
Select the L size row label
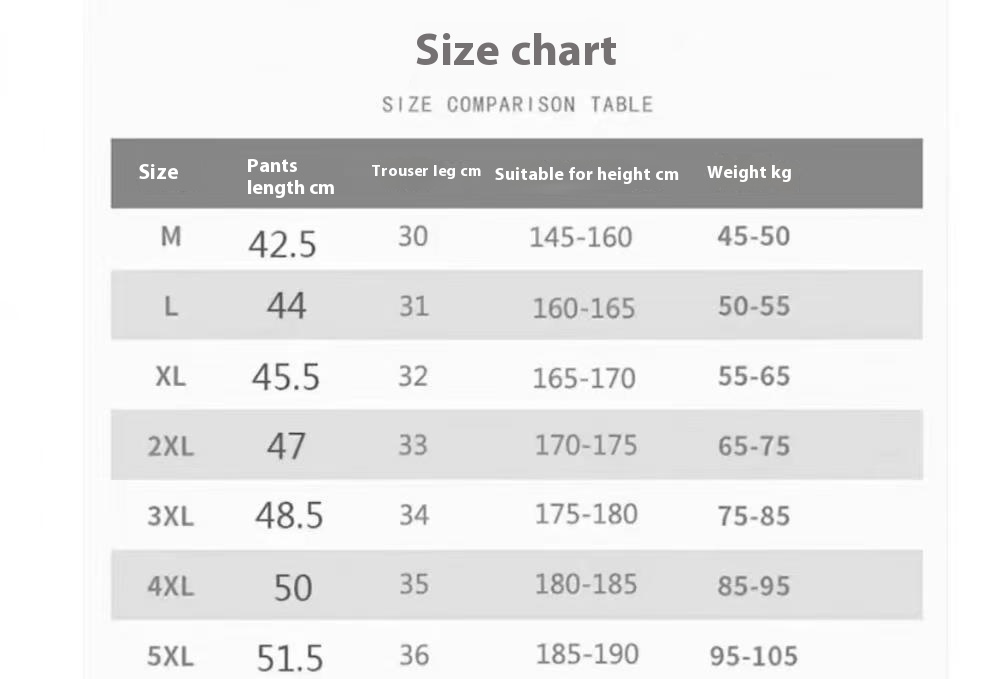tap(171, 306)
